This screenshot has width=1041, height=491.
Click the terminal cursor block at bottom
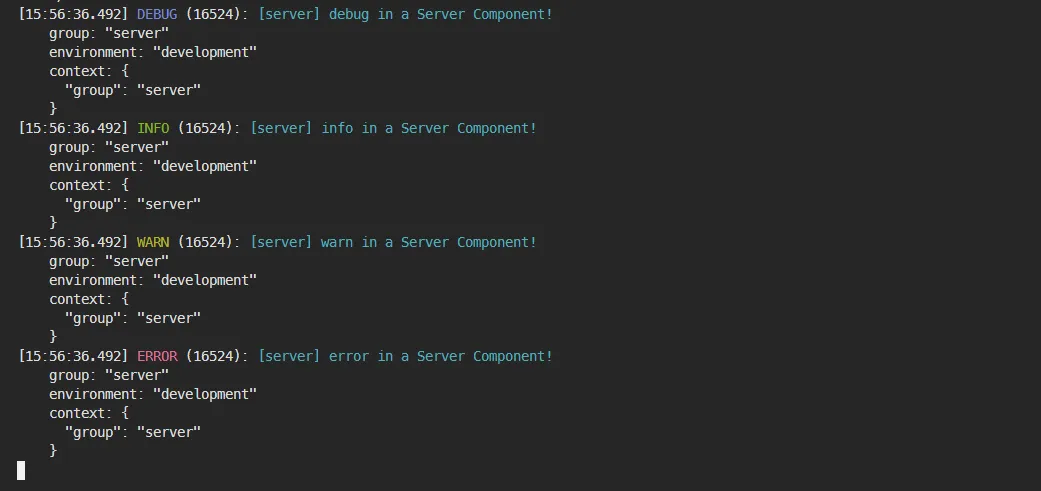pyautogui.click(x=21, y=470)
